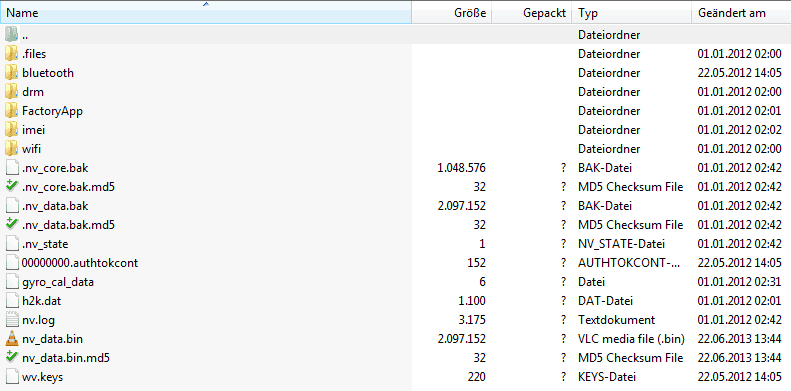Click the 'Textdokument' type cell

pyautogui.click(x=616, y=320)
